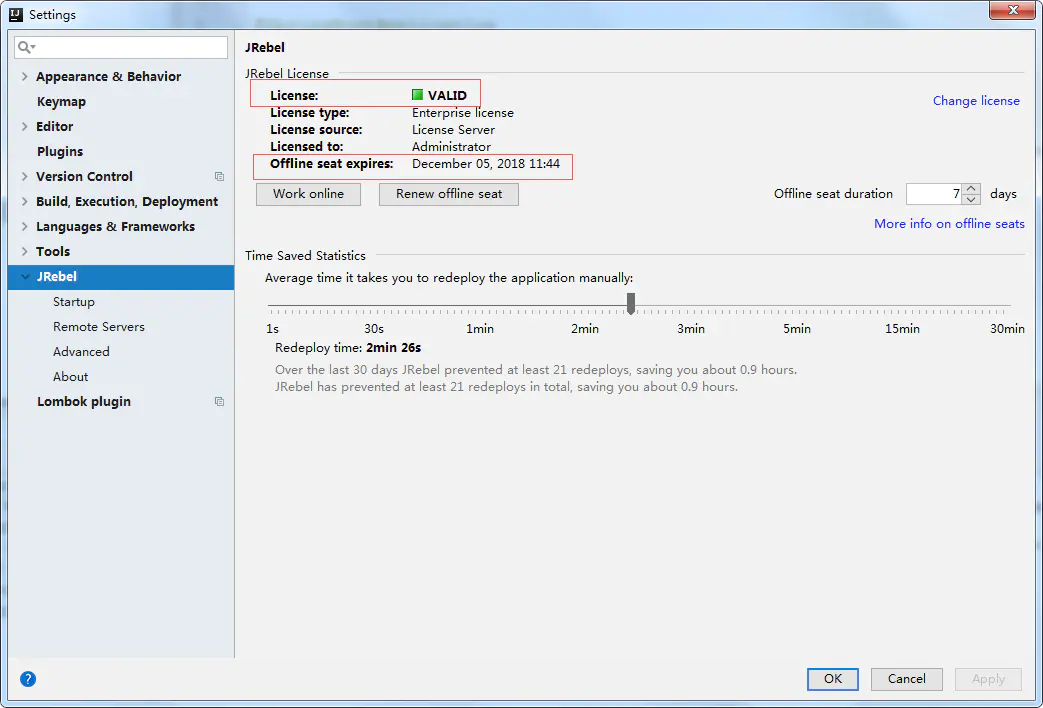Click the Enterprise license text

[462, 113]
